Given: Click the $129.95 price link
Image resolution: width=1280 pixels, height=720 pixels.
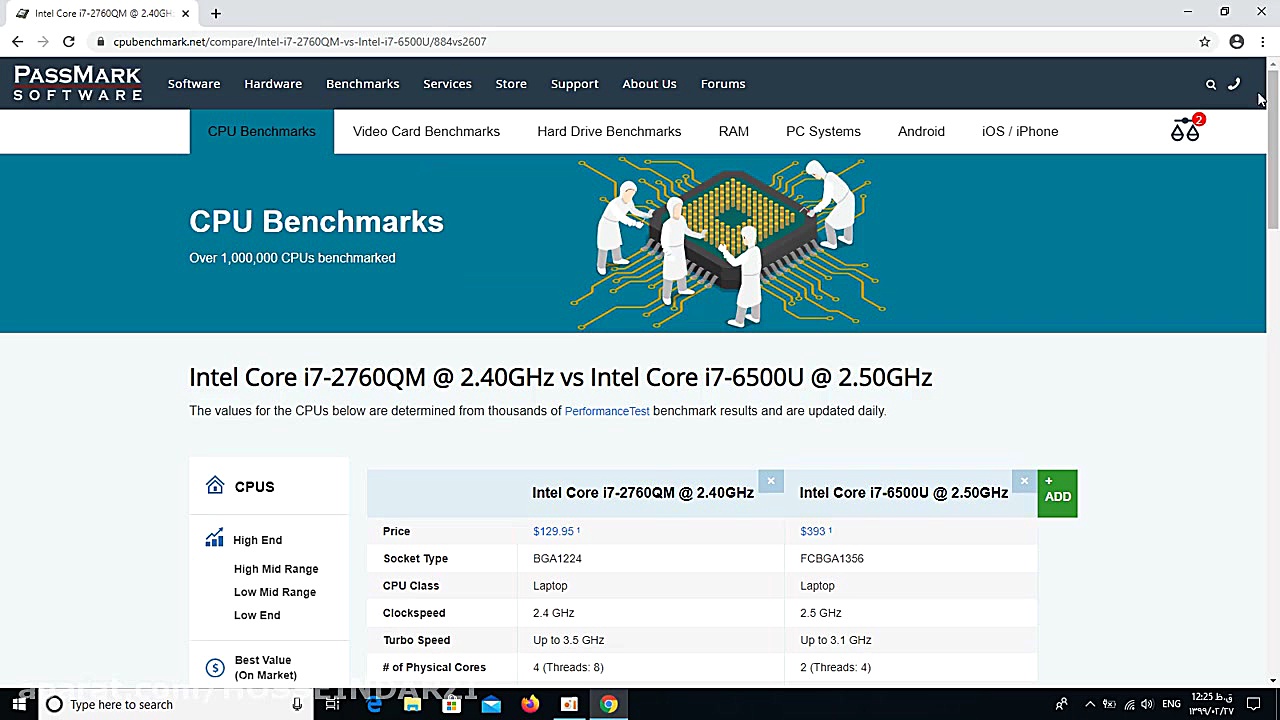Looking at the screenshot, I should tap(553, 532).
